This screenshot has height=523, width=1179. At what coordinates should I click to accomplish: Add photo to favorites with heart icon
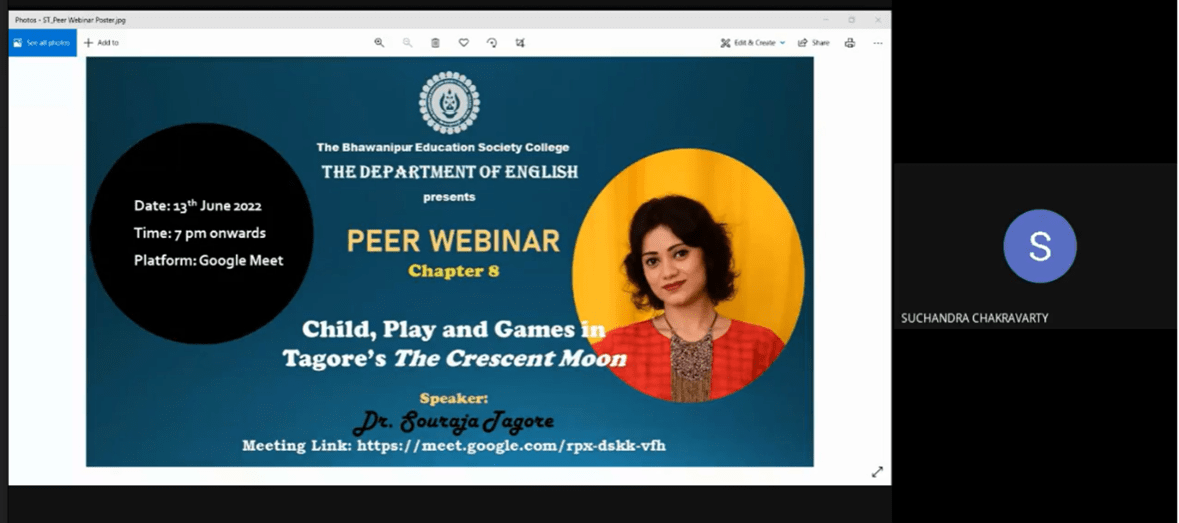coord(463,43)
